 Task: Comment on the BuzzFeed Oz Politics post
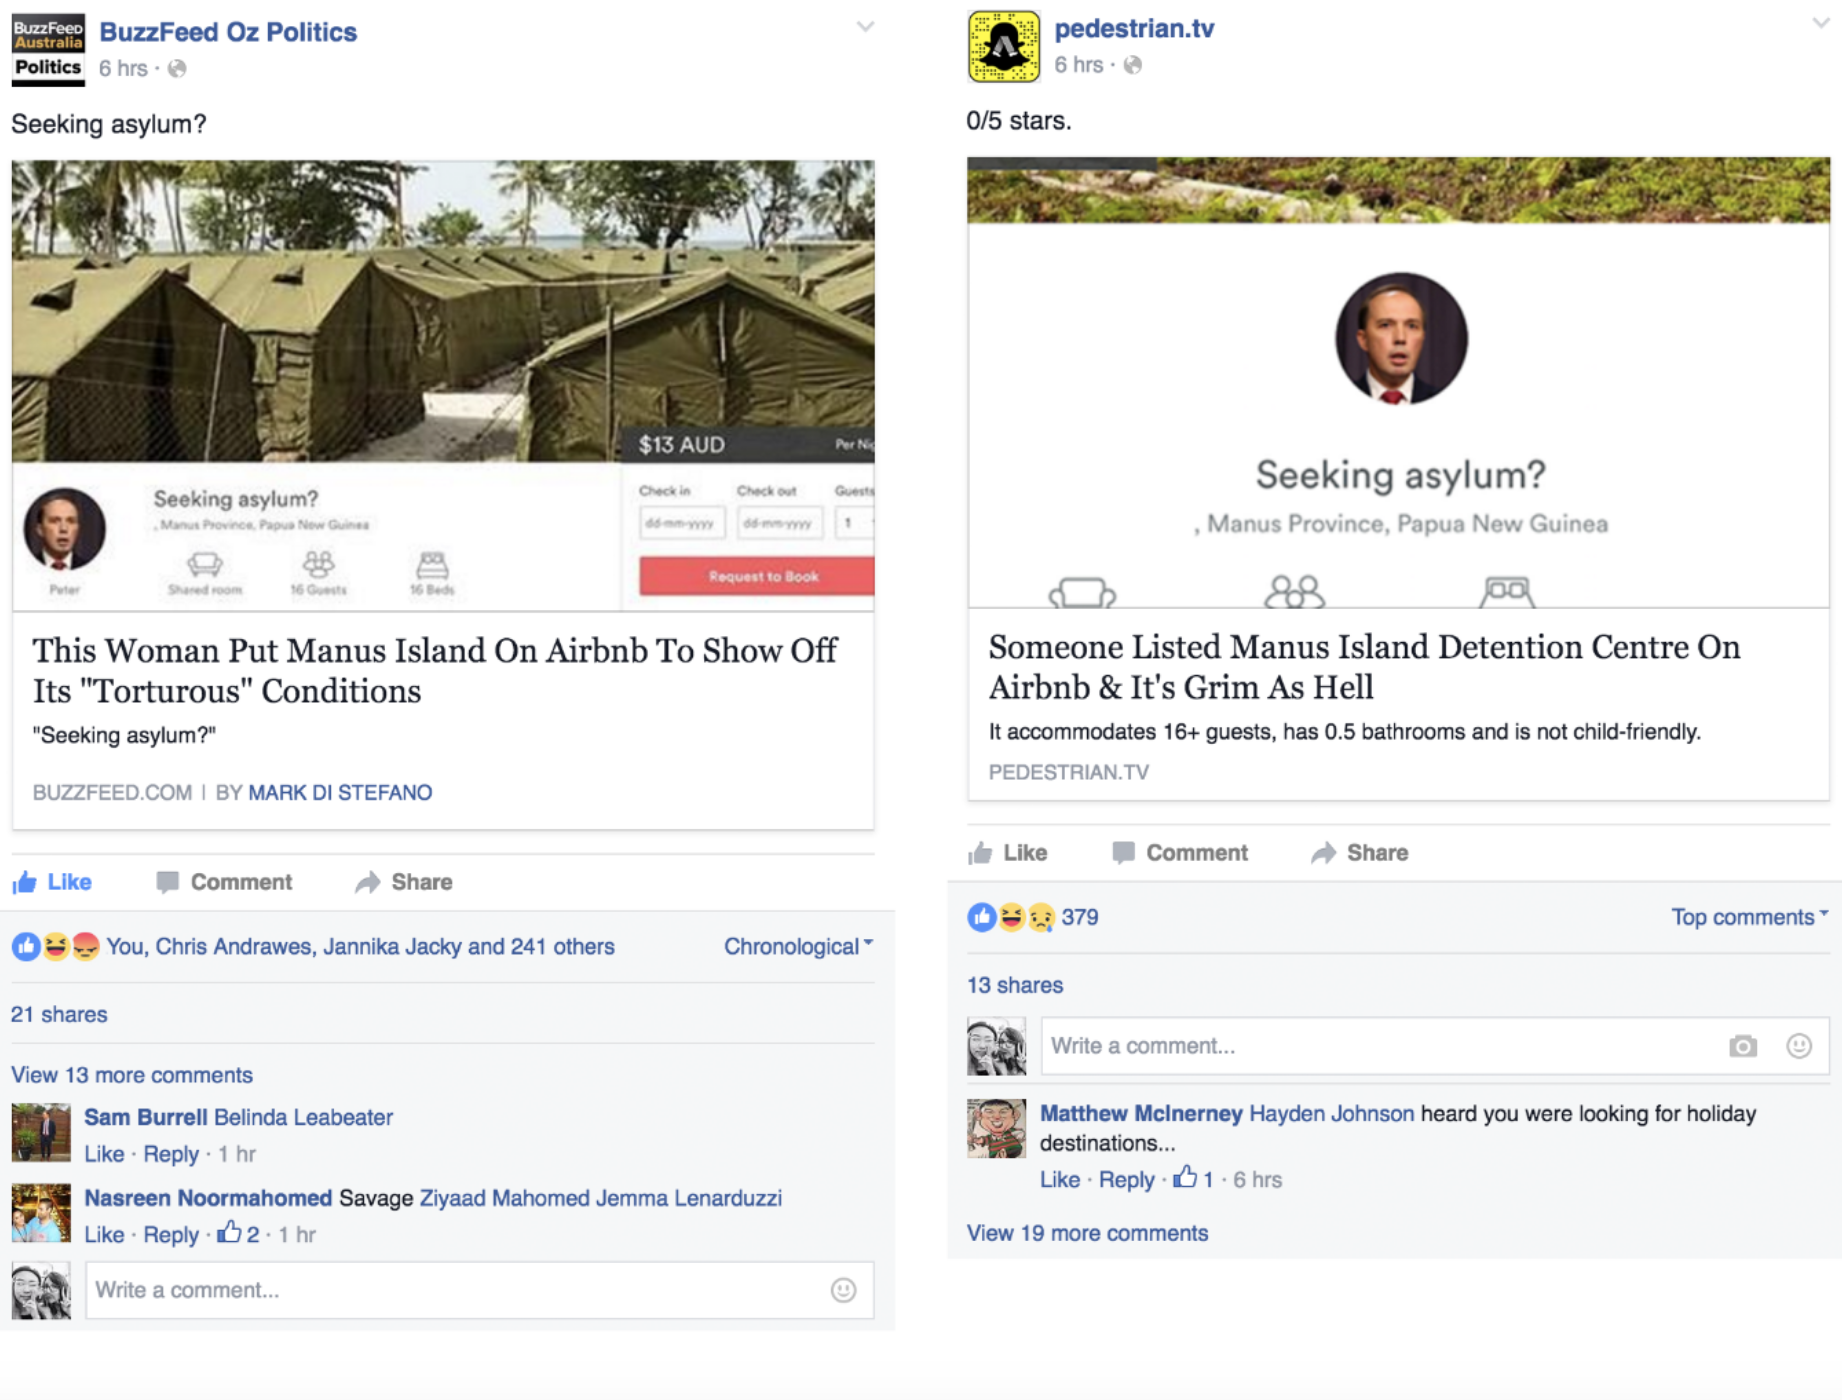coord(225,882)
